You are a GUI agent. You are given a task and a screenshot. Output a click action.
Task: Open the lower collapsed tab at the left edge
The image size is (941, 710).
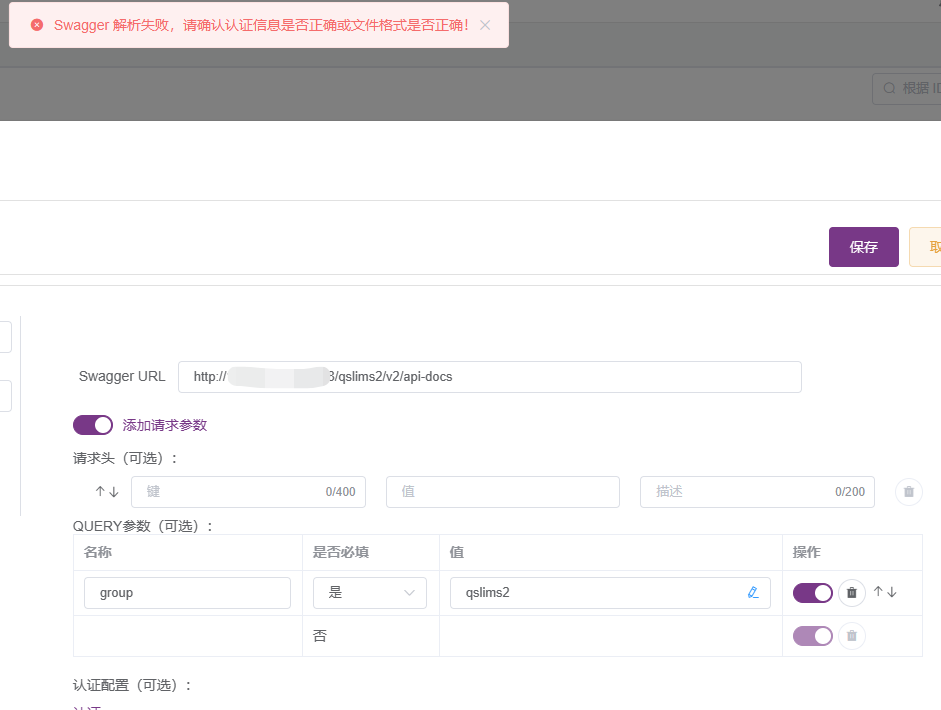point(4,395)
